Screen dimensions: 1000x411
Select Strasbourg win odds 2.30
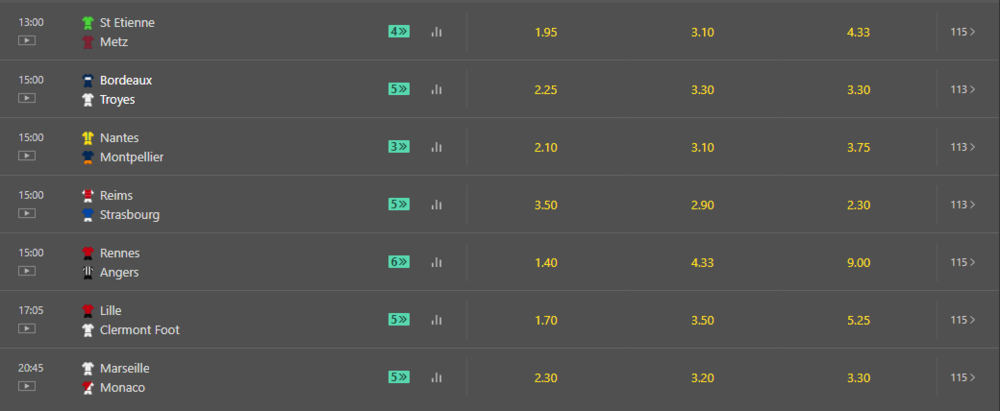858,206
